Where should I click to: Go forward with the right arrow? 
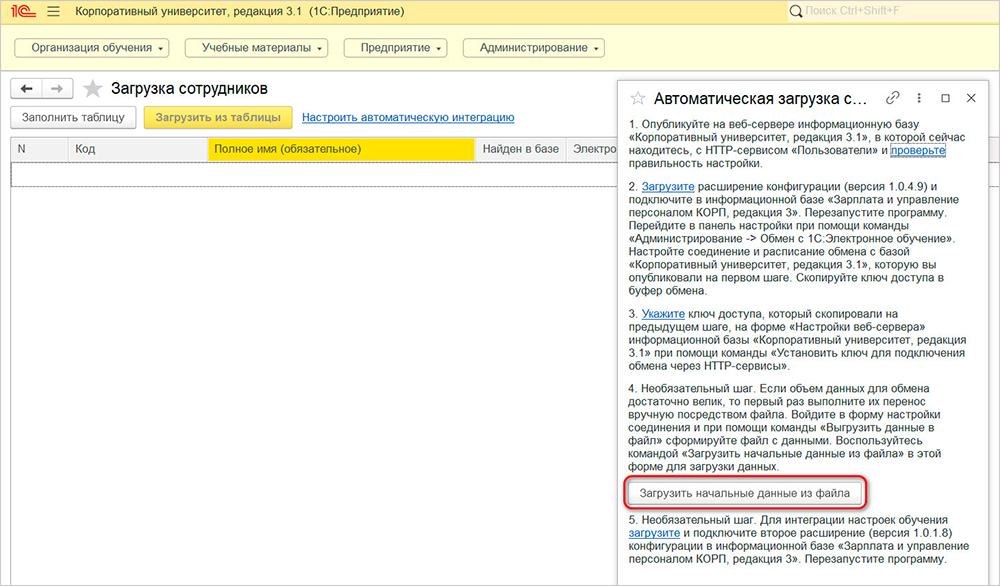pos(57,89)
